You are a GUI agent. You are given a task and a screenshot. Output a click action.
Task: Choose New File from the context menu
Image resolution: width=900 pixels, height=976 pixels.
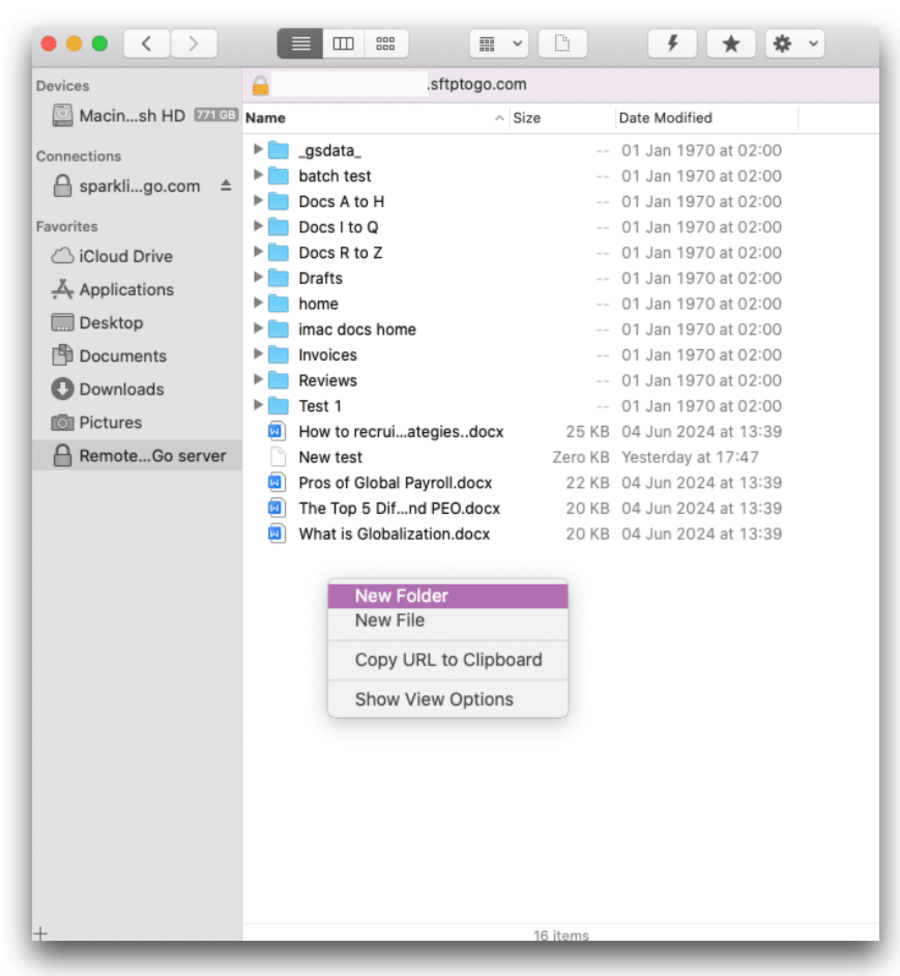click(x=388, y=620)
